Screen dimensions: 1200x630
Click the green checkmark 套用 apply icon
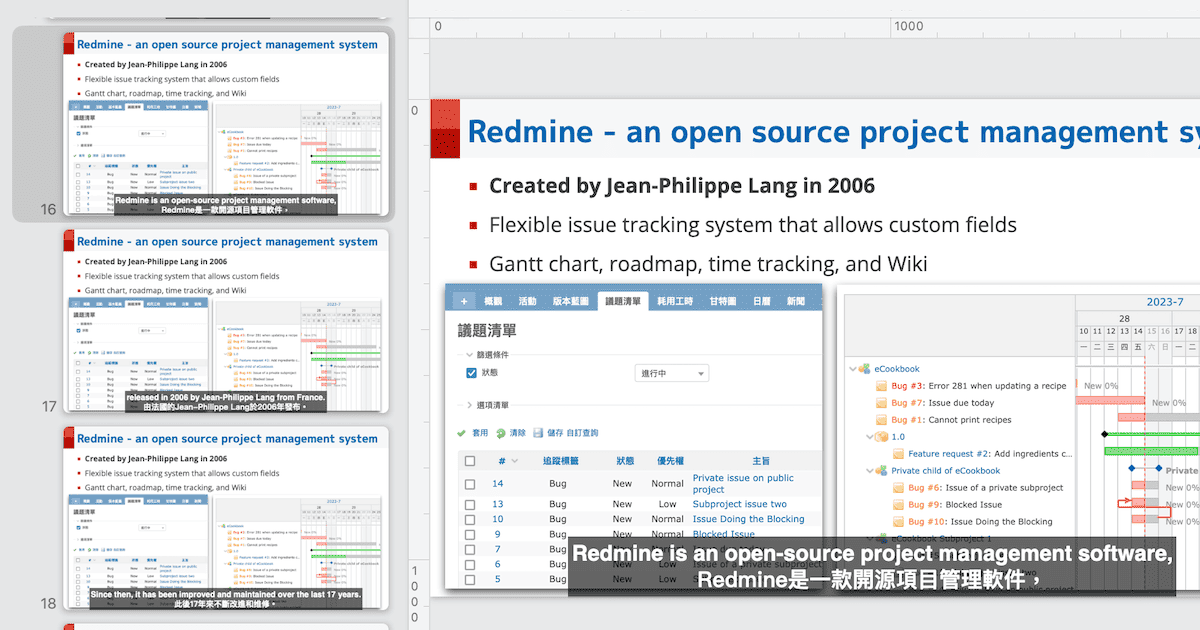pos(461,433)
